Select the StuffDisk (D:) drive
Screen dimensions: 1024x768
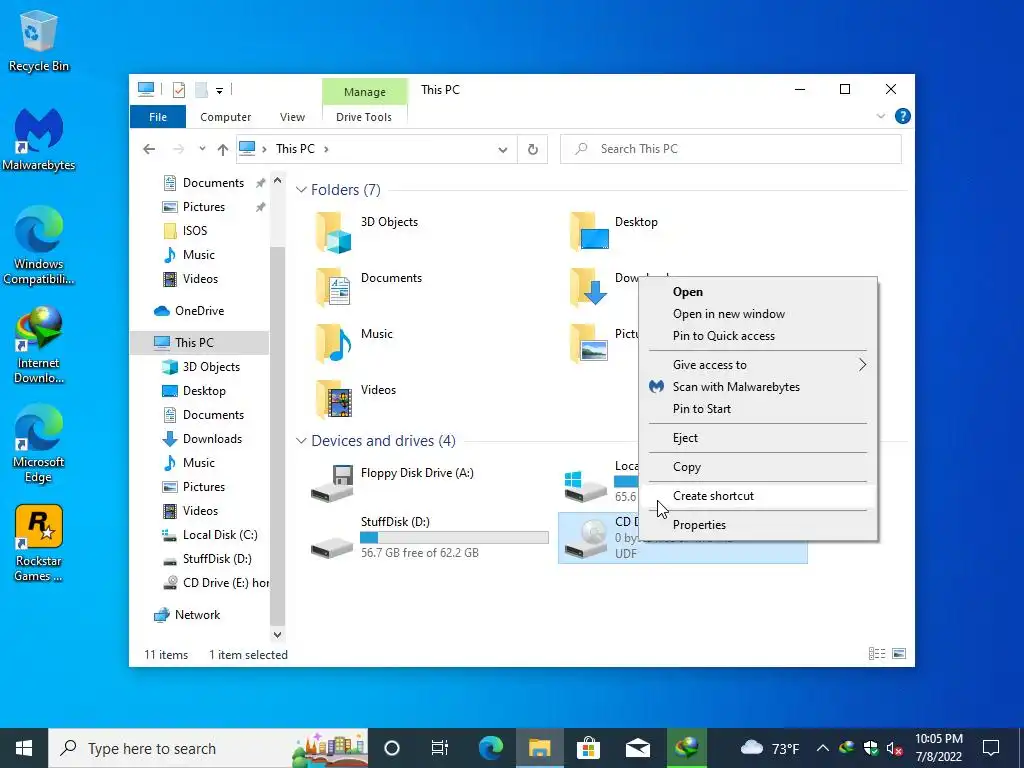[430, 537]
